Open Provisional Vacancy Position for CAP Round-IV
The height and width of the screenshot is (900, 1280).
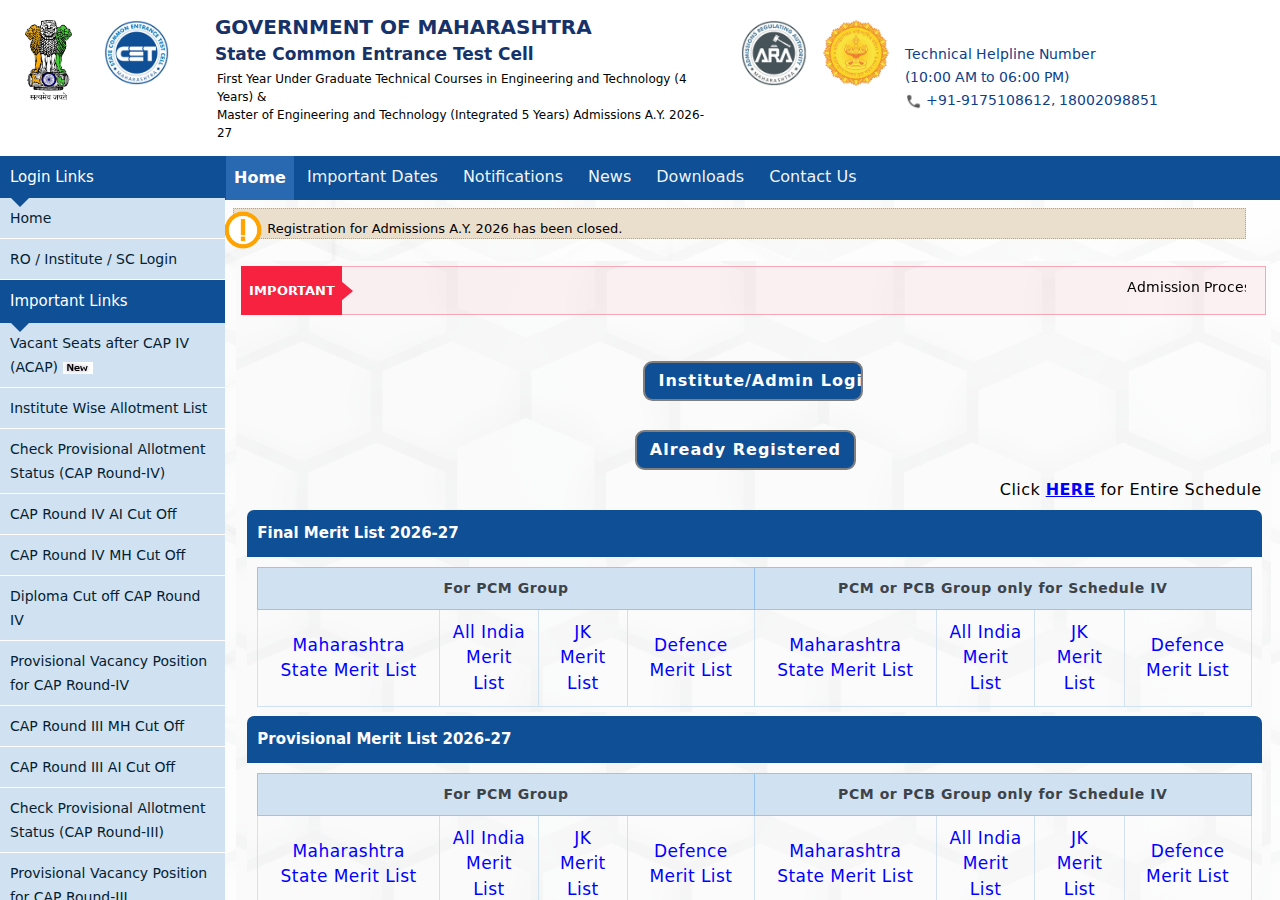tap(112, 673)
